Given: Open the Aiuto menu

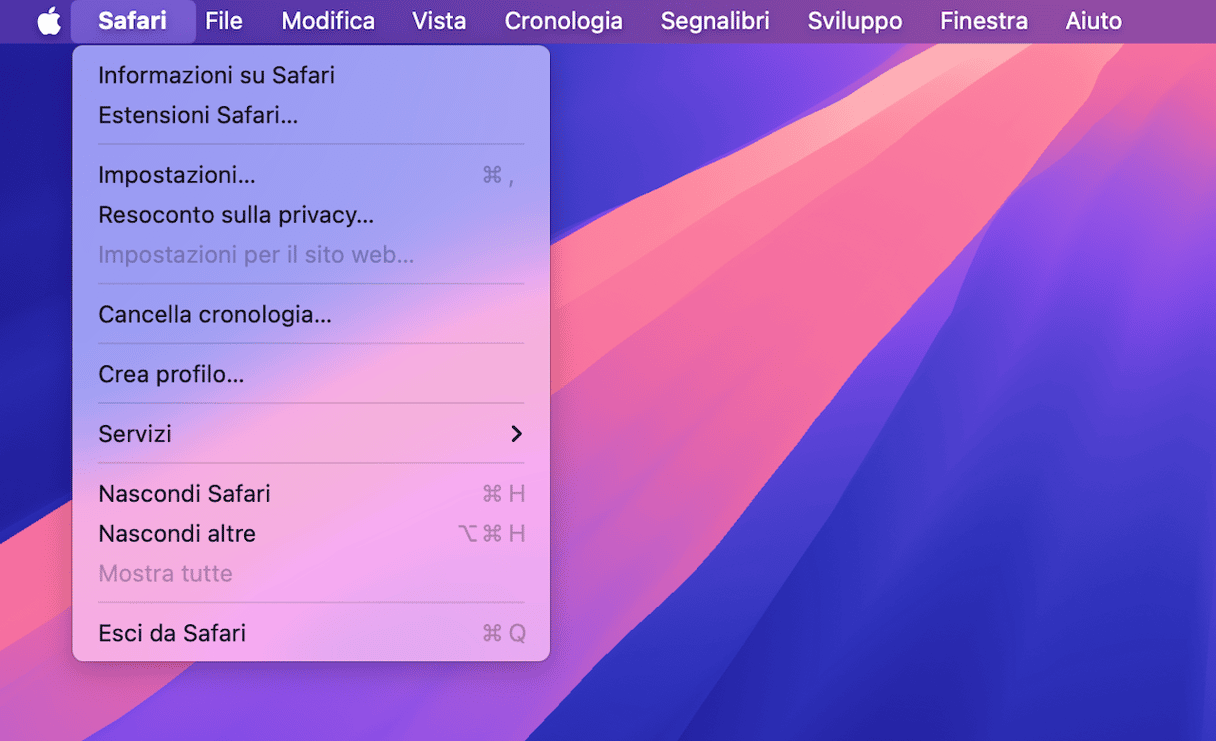Looking at the screenshot, I should pos(1094,21).
